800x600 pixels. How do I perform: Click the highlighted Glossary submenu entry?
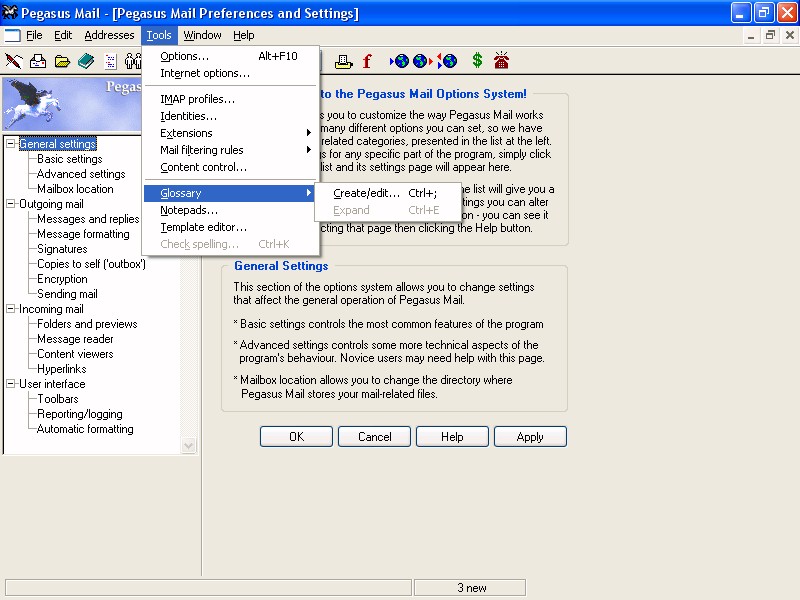click(229, 193)
